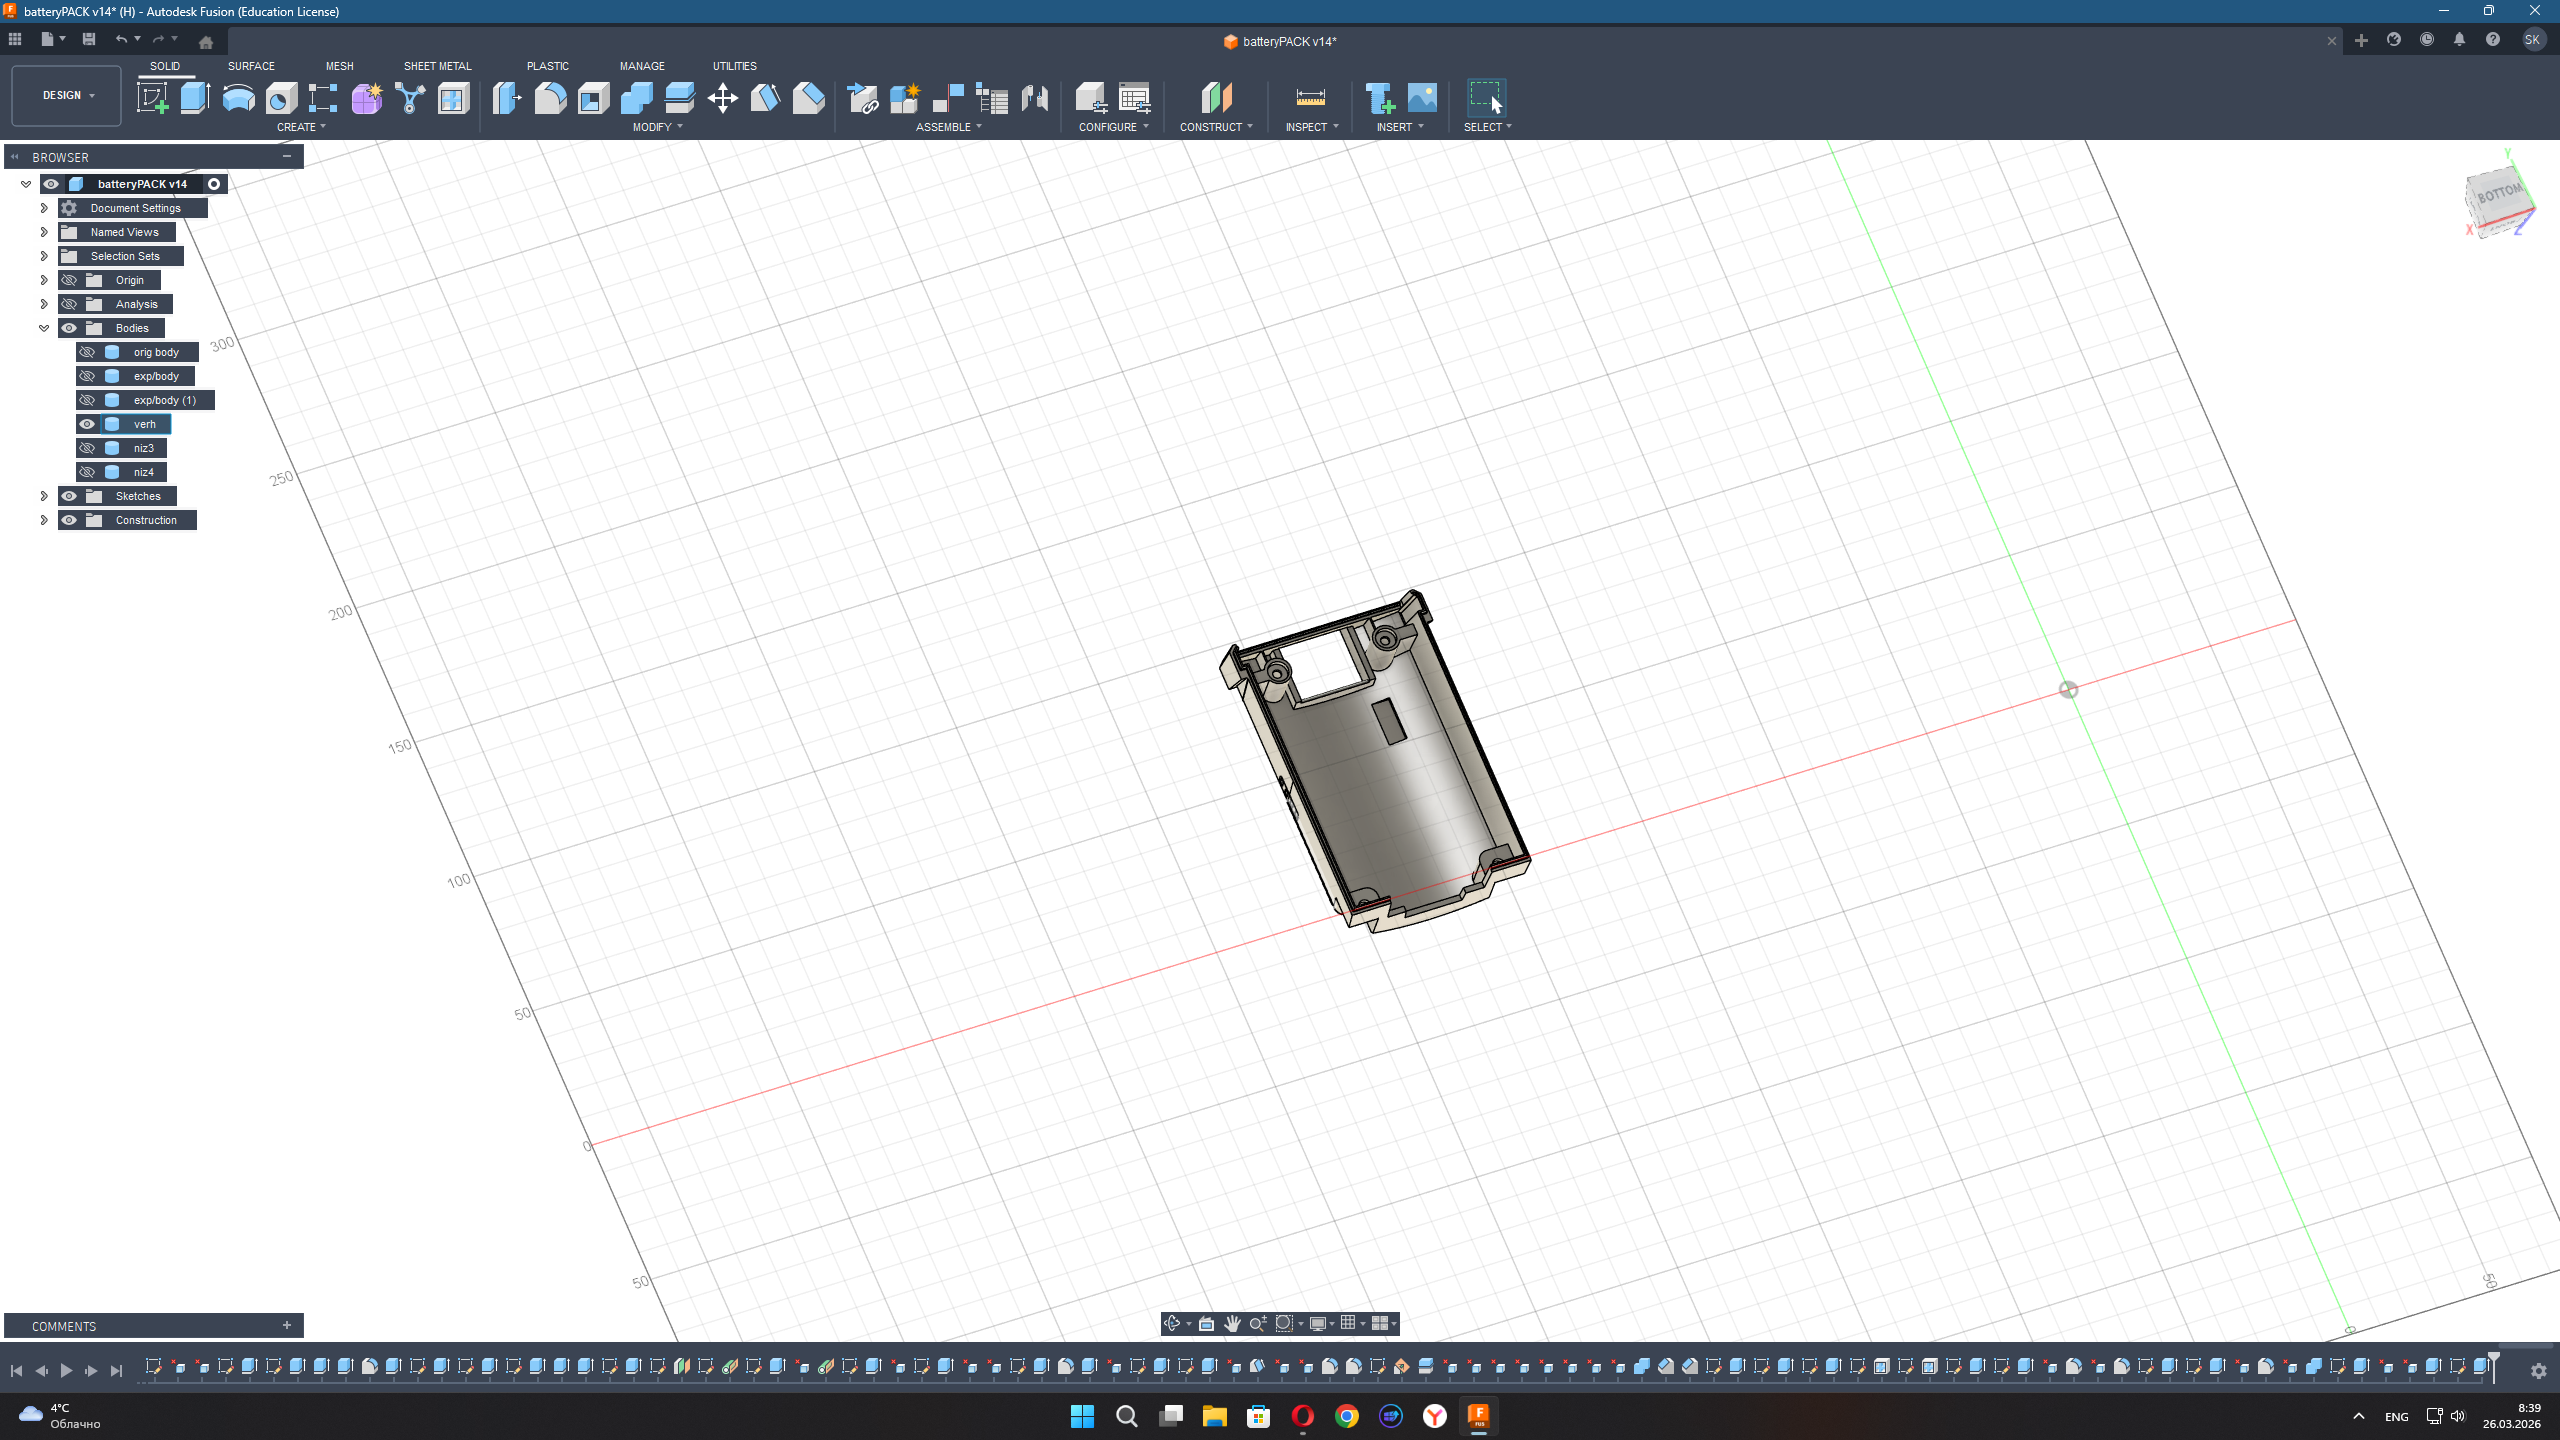
Task: Select the Create Sketch tool
Action: [152, 98]
